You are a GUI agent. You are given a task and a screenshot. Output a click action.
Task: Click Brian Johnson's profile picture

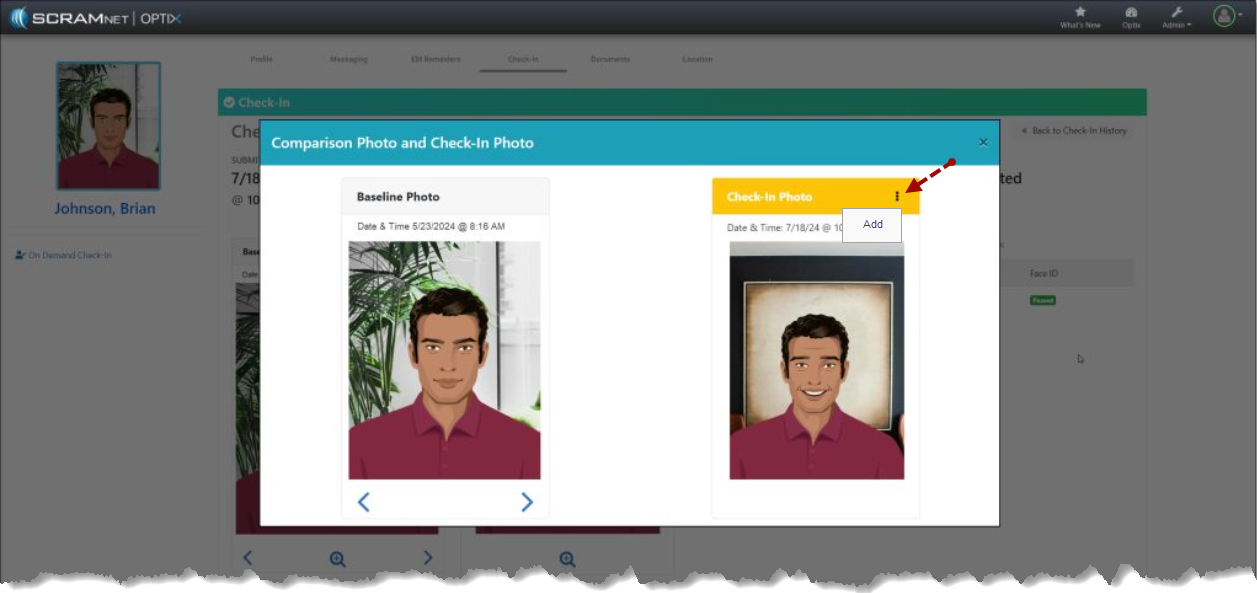tap(108, 126)
